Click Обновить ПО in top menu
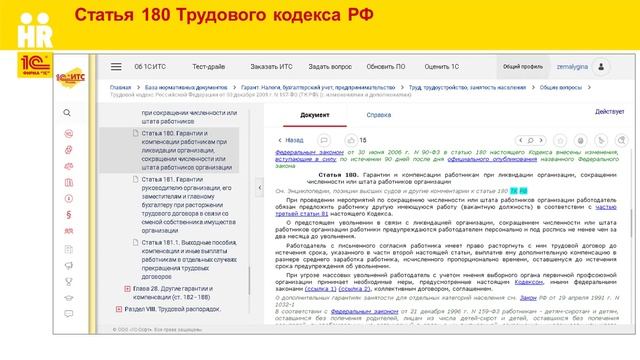The width and height of the screenshot is (640, 360). pos(386,67)
